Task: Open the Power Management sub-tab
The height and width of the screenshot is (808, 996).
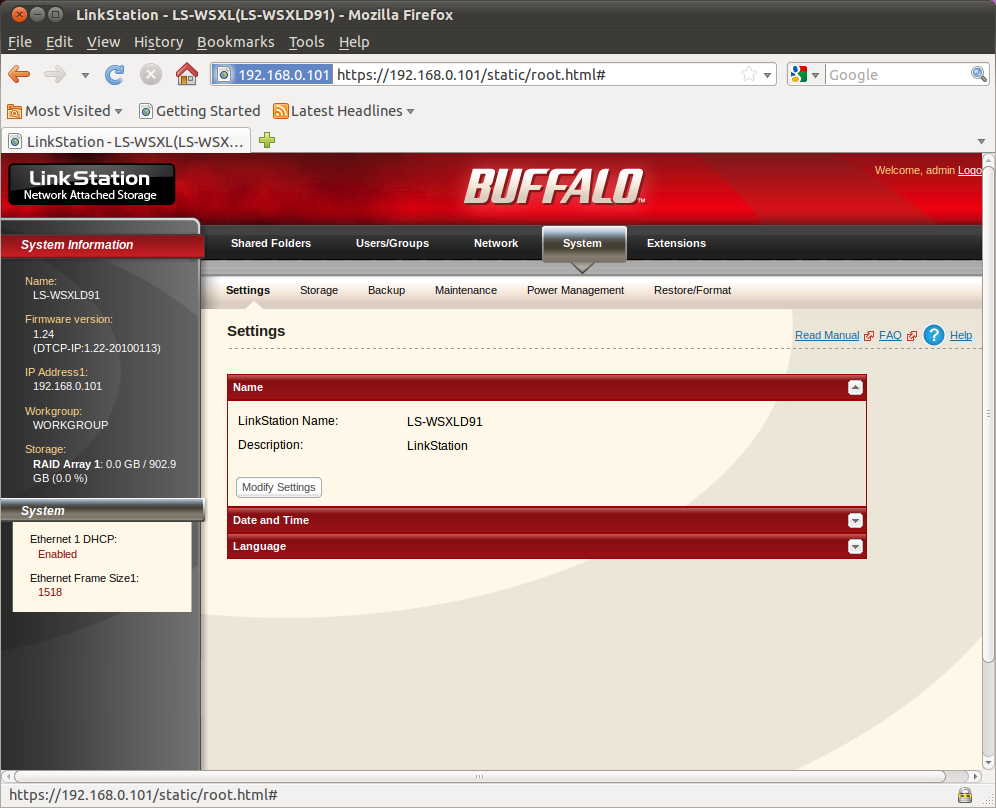Action: (x=575, y=290)
